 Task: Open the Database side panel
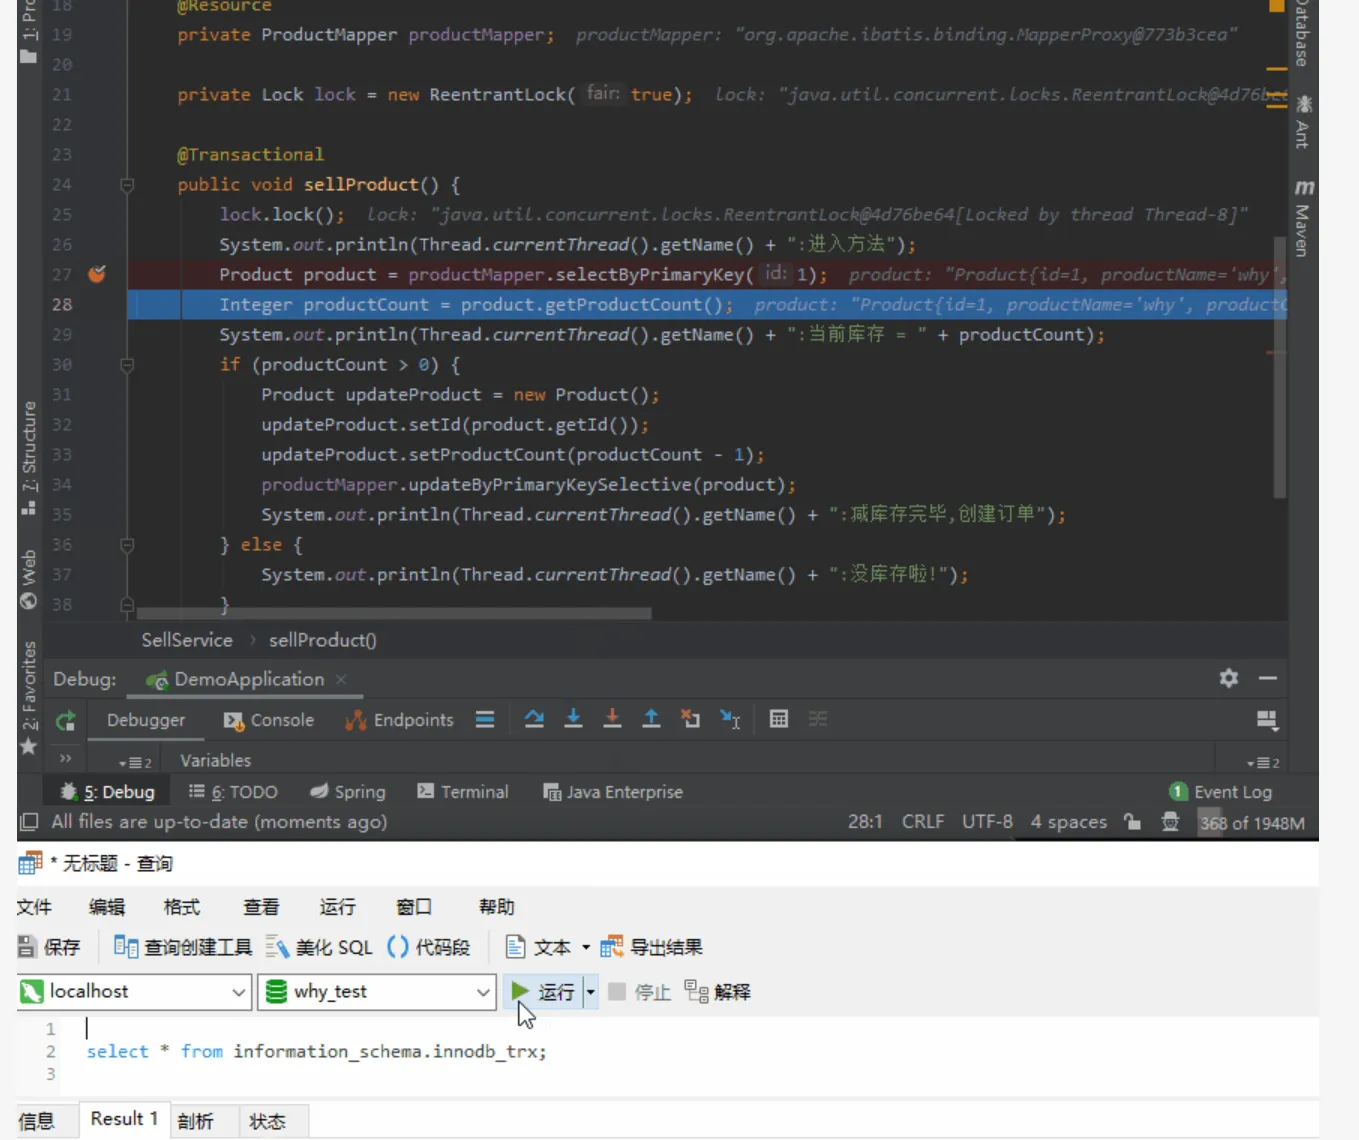[x=1302, y=34]
